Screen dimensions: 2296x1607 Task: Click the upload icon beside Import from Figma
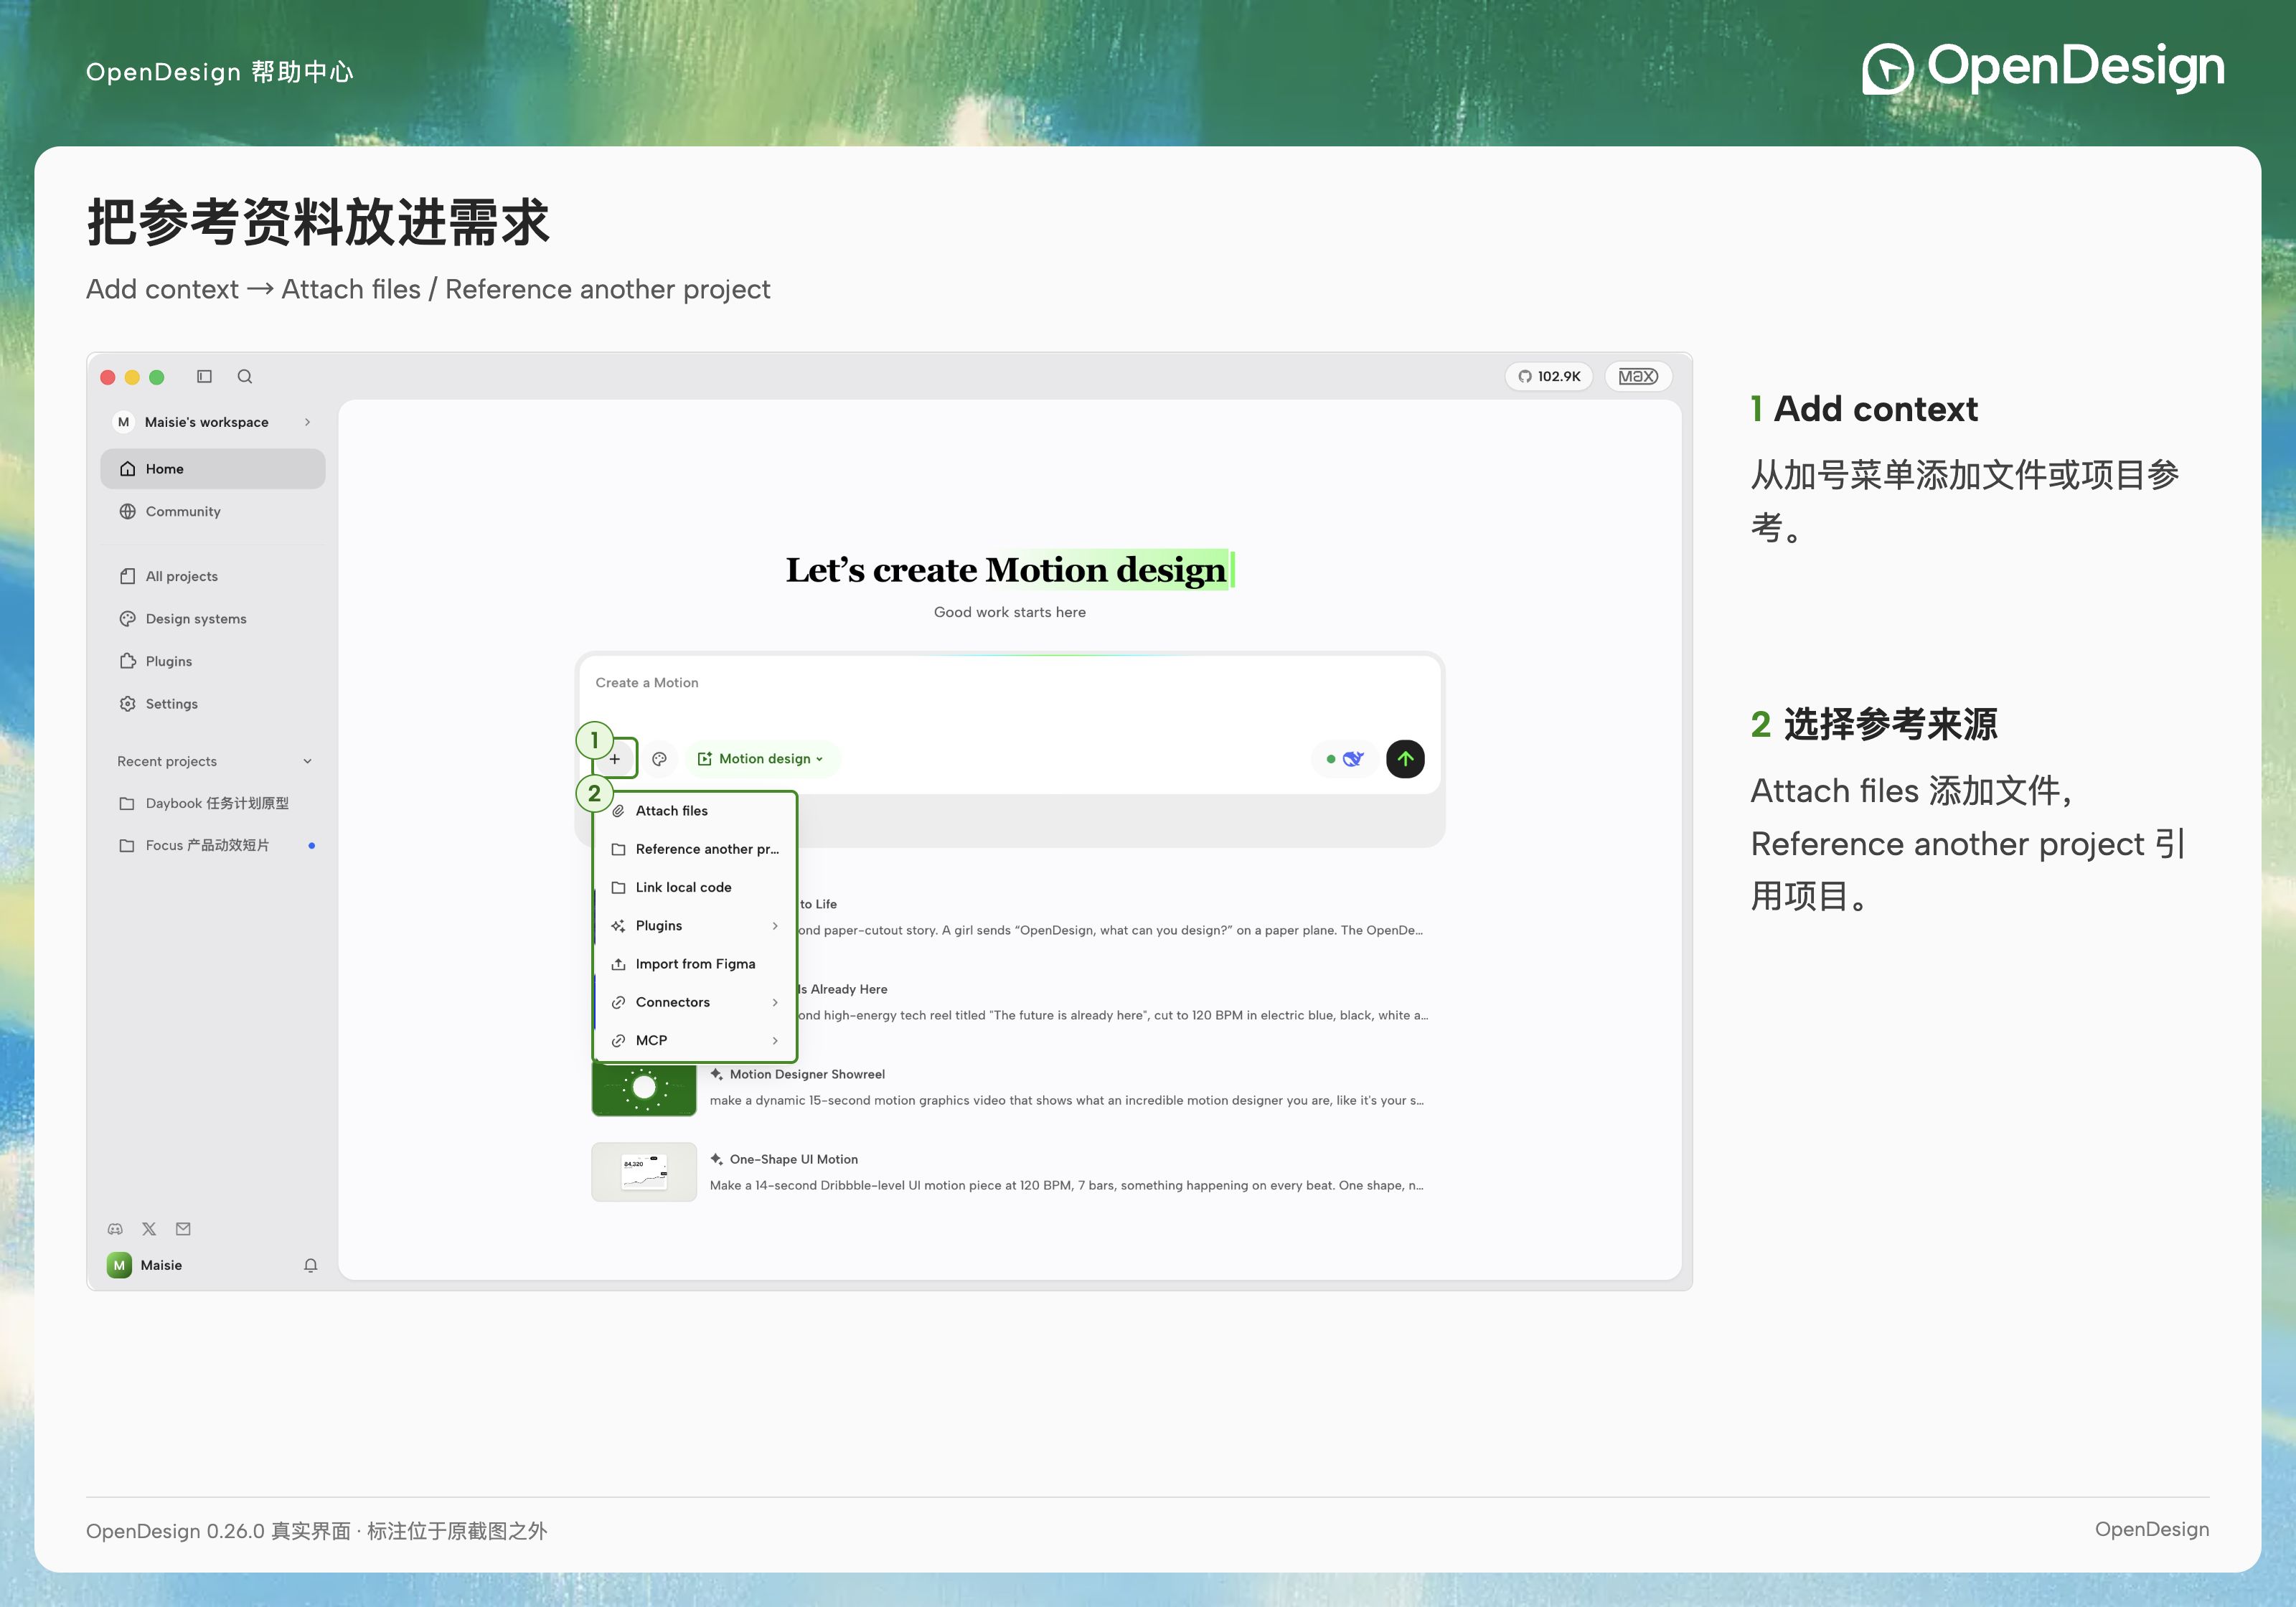click(x=619, y=964)
